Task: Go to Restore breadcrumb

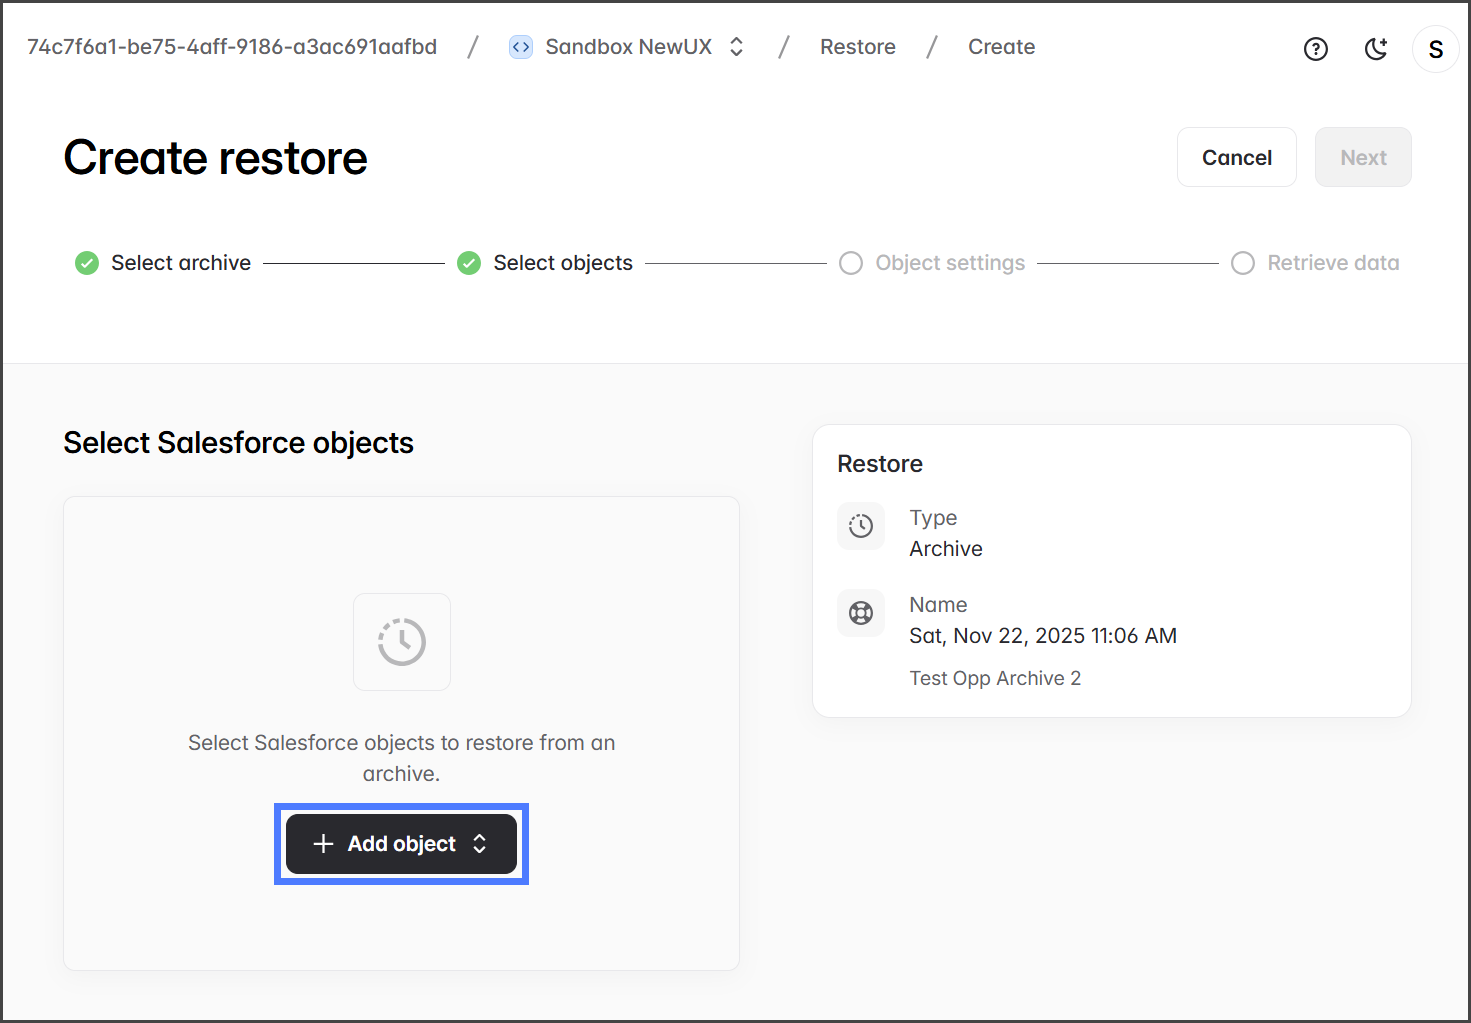Action: 857,47
